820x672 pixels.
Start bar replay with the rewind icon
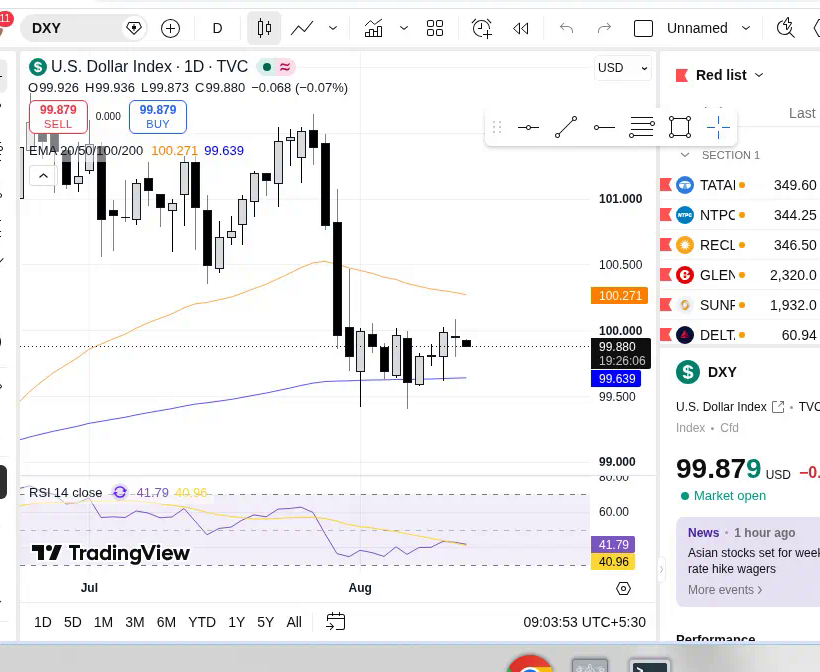pos(520,28)
